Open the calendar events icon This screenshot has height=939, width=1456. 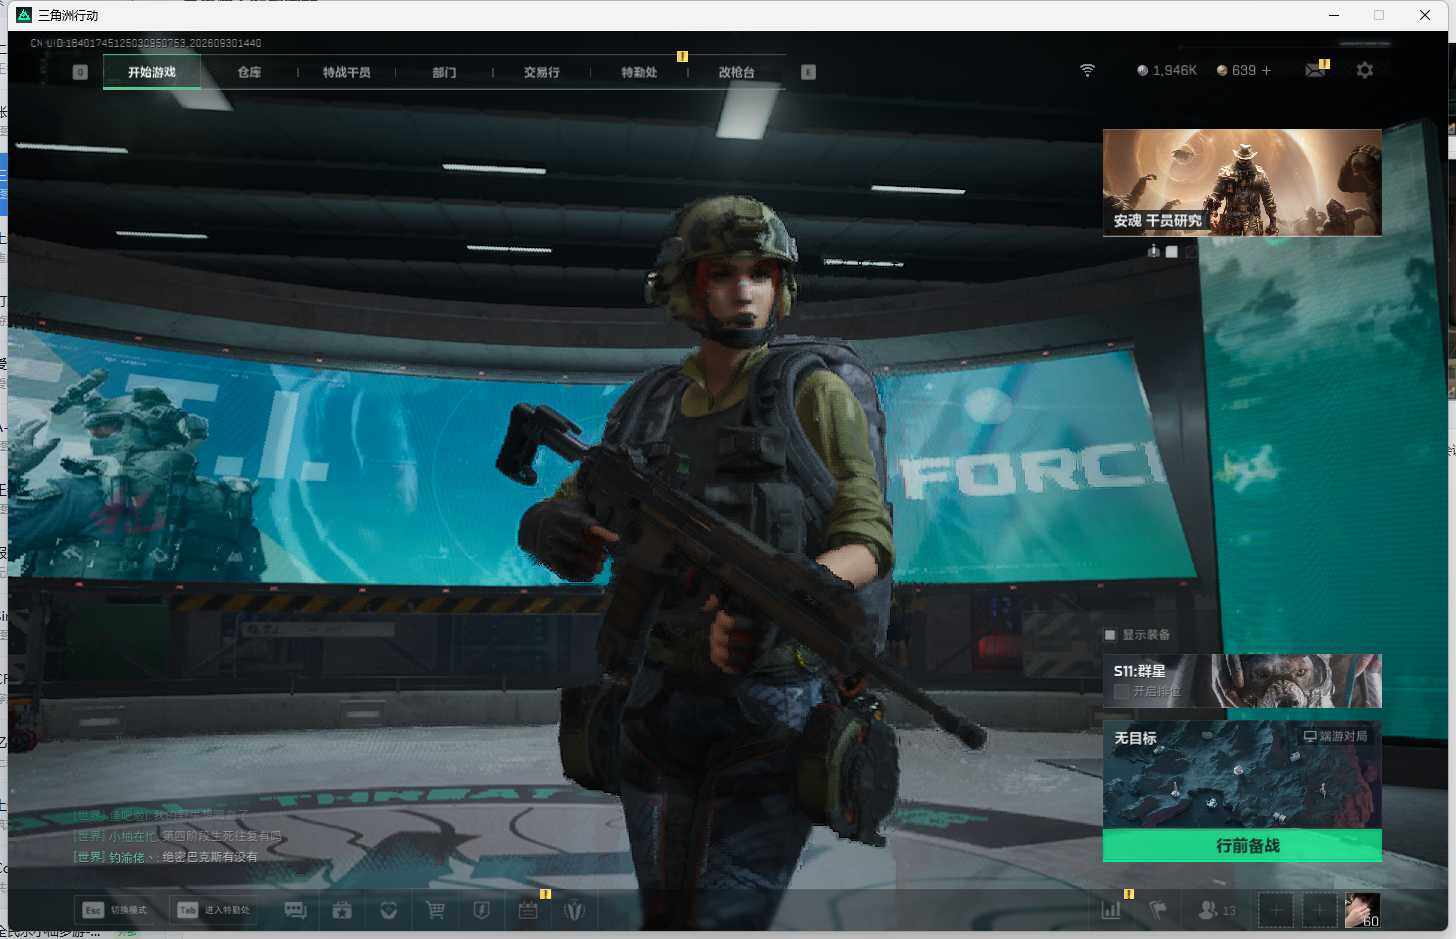click(528, 910)
